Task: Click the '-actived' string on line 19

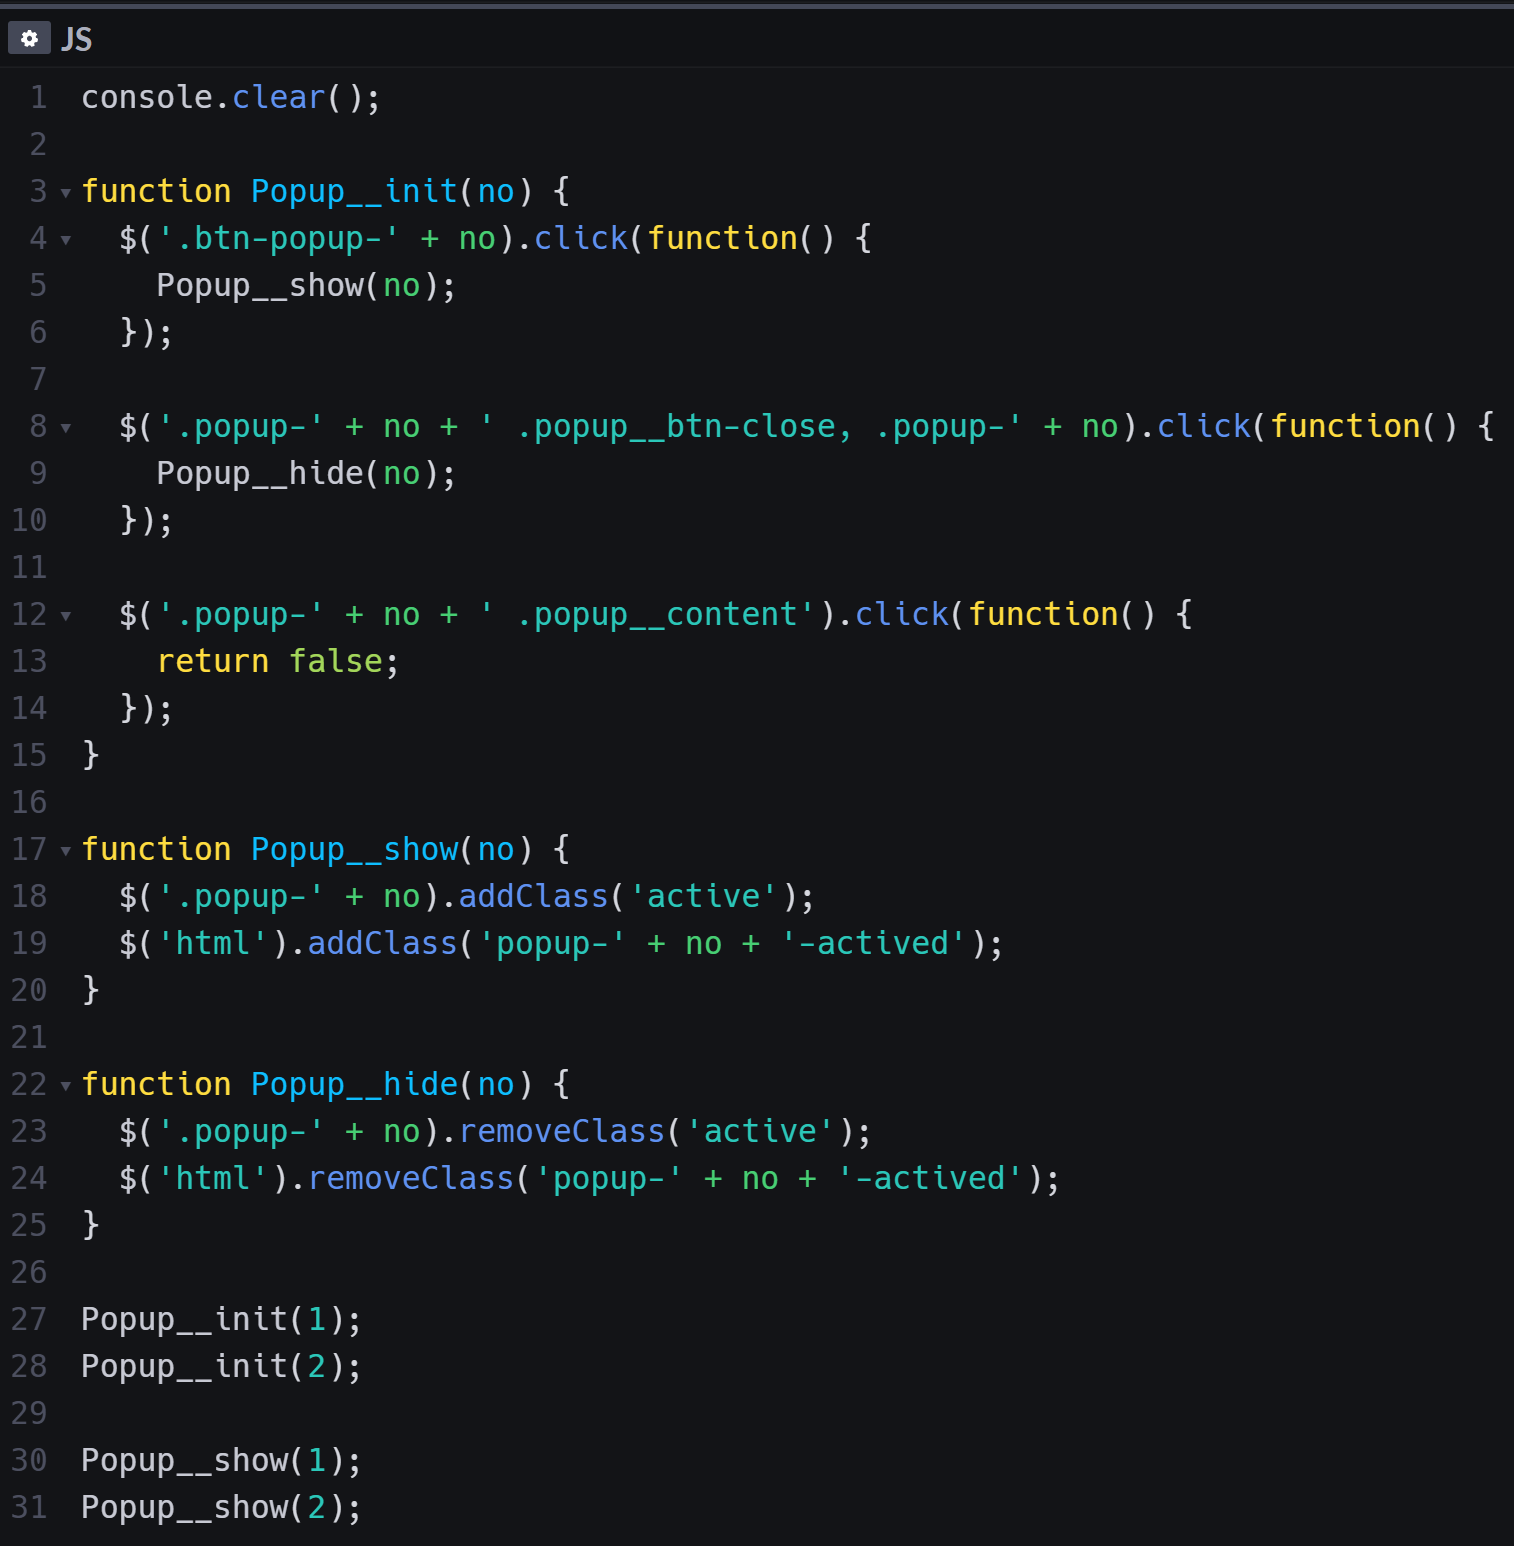Action: (873, 943)
